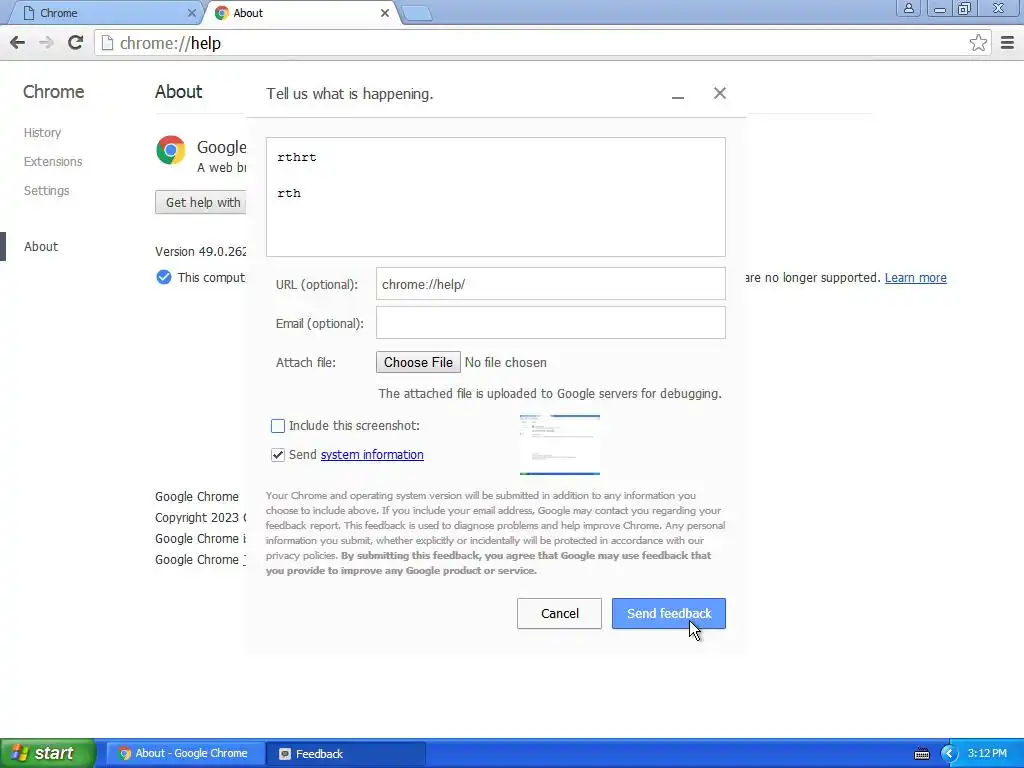Expand hidden system tray icons arrow
1024x768 pixels.
coord(949,754)
